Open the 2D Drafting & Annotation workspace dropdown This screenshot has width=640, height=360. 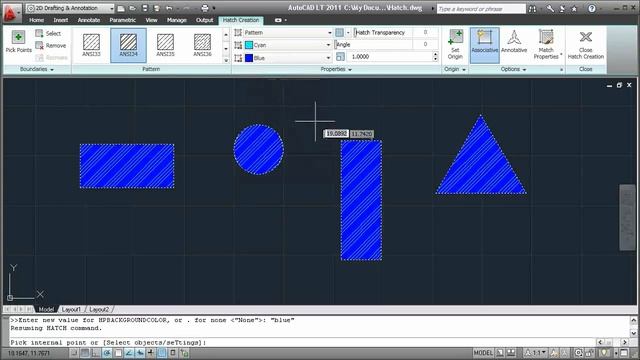70,8
